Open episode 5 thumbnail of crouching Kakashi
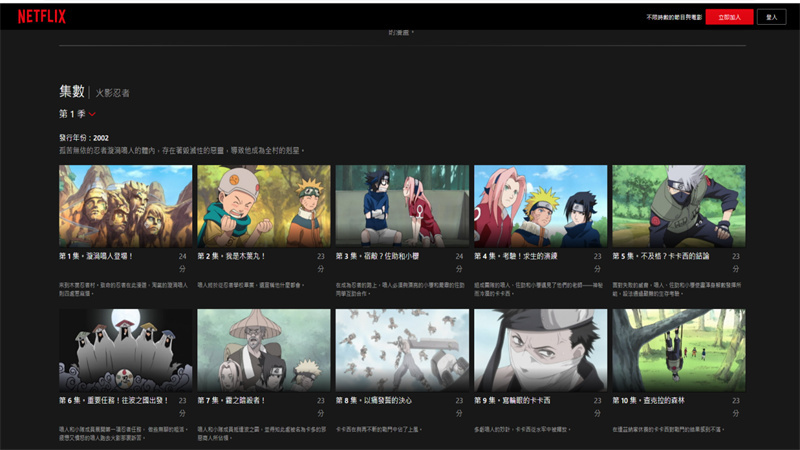 [679, 206]
